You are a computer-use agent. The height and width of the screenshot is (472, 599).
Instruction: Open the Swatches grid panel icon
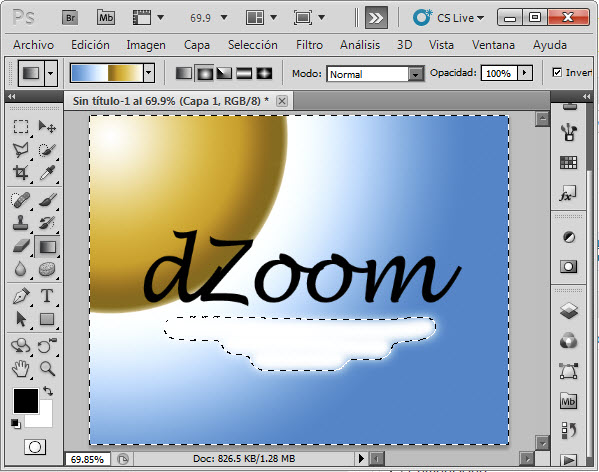point(568,163)
